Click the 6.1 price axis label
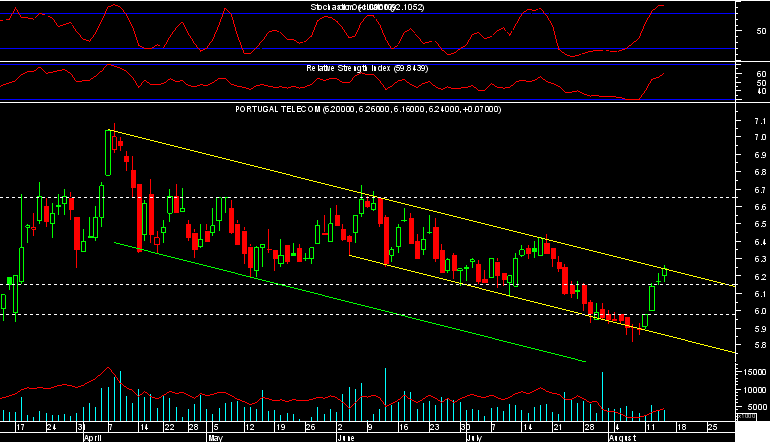The width and height of the screenshot is (770, 442). 760,294
